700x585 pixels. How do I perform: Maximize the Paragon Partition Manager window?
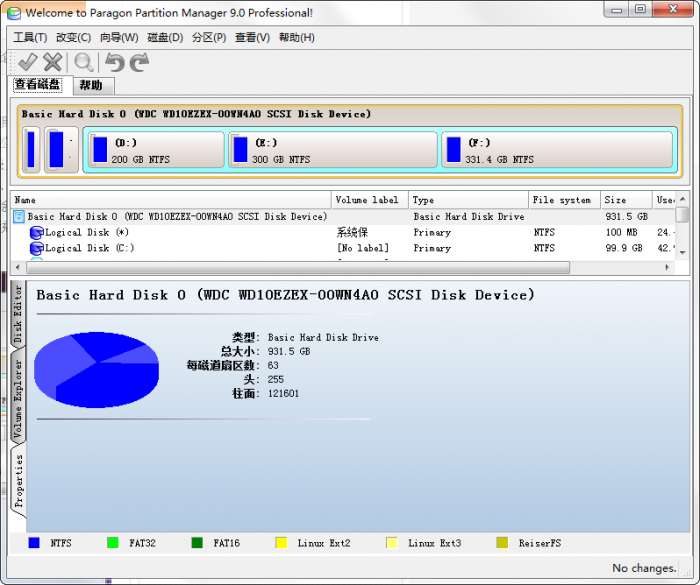[x=640, y=9]
